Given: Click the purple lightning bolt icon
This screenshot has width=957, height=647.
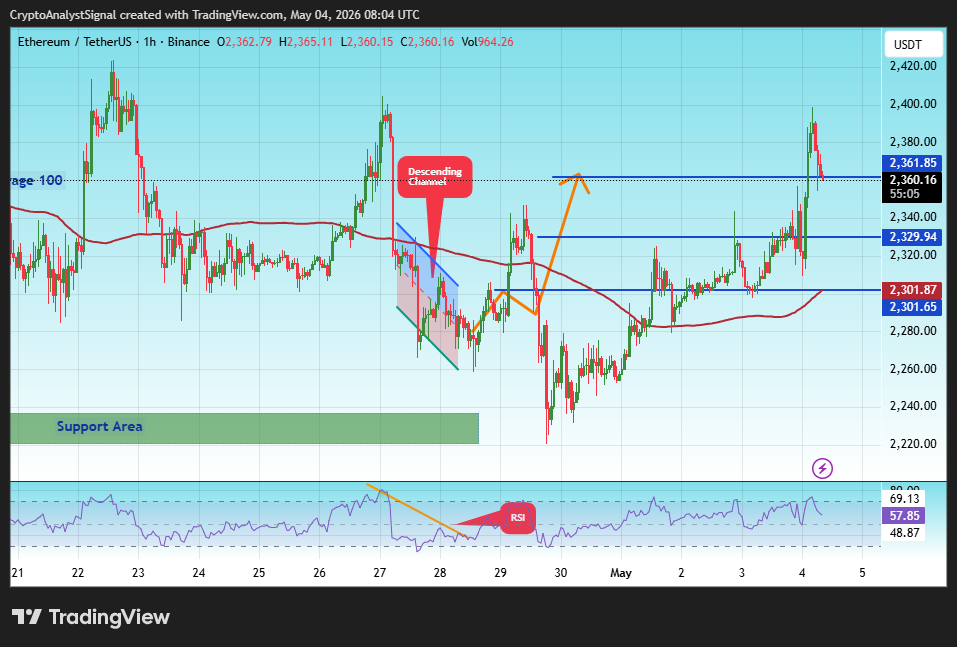Looking at the screenshot, I should coord(822,468).
